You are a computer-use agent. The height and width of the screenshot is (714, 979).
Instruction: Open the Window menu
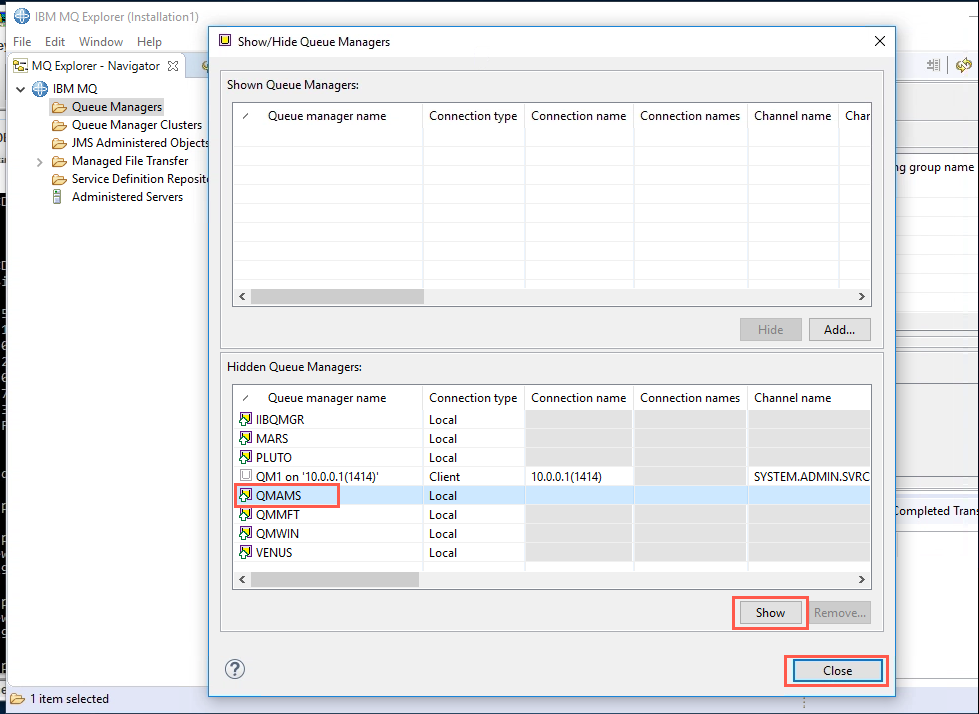pos(101,42)
